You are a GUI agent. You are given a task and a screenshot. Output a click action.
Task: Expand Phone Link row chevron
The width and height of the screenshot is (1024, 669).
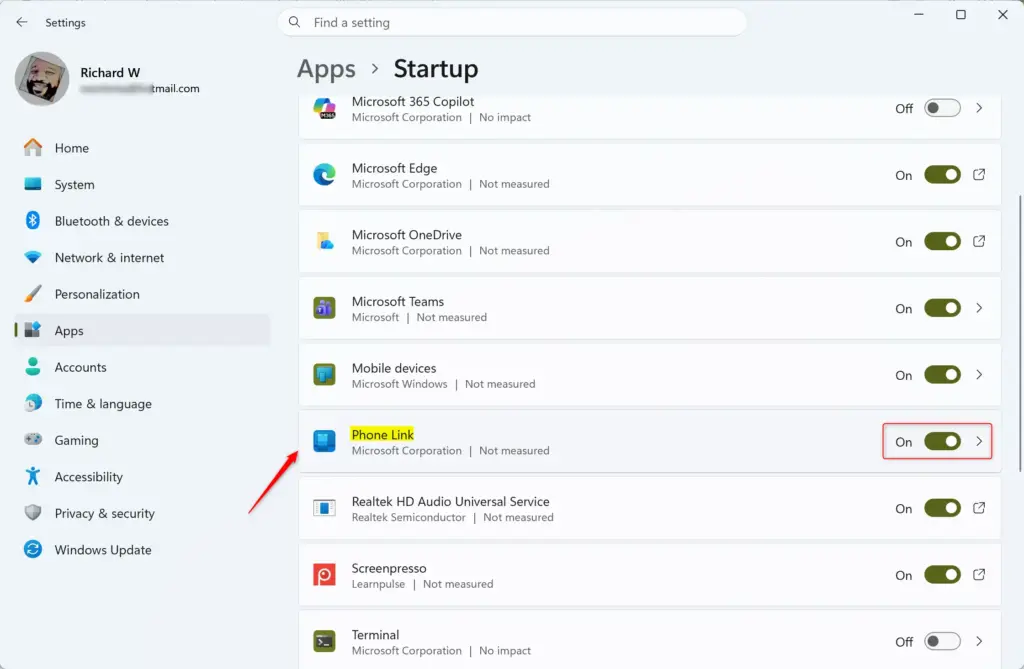pos(979,441)
